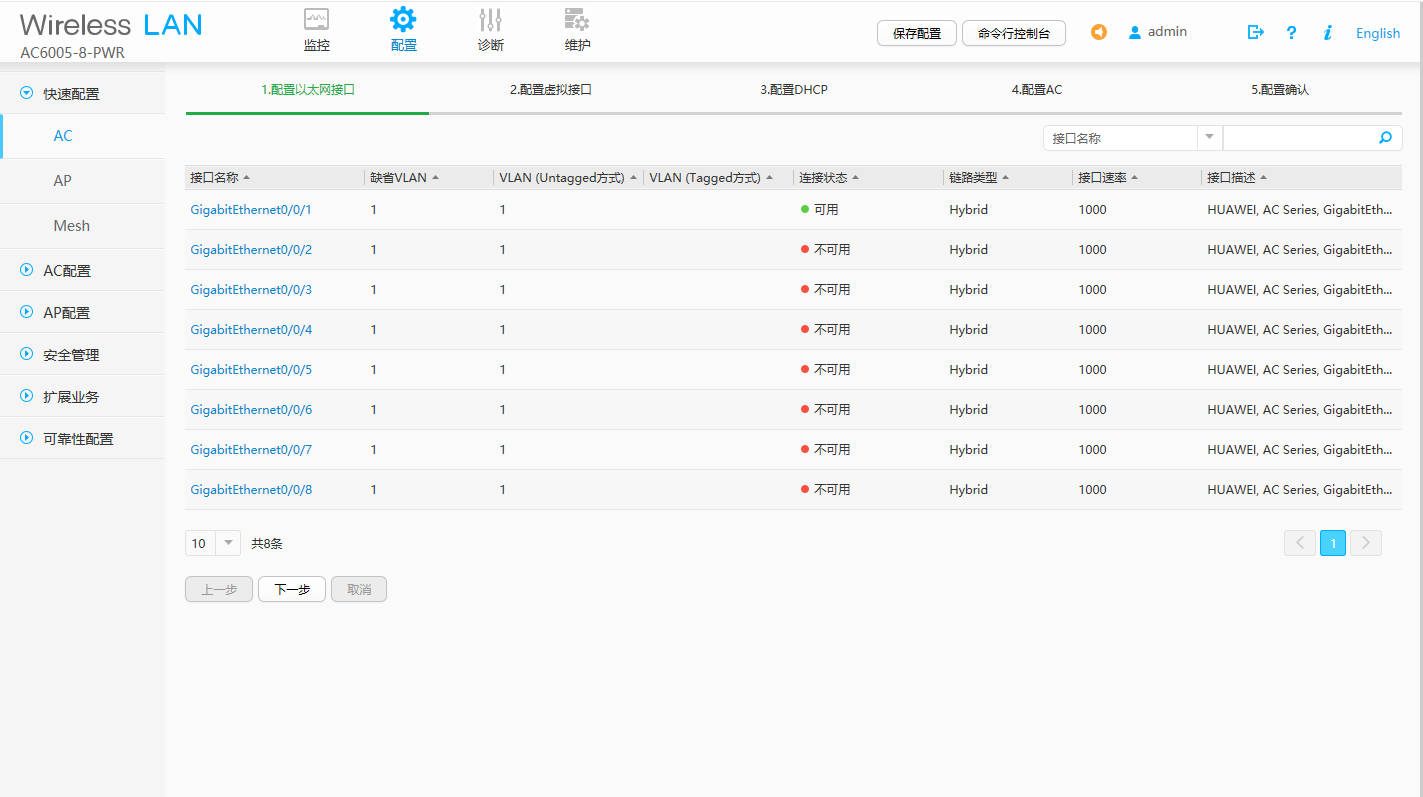Open the 接口名称 filter dropdown
The width and height of the screenshot is (1423, 797).
point(1209,137)
